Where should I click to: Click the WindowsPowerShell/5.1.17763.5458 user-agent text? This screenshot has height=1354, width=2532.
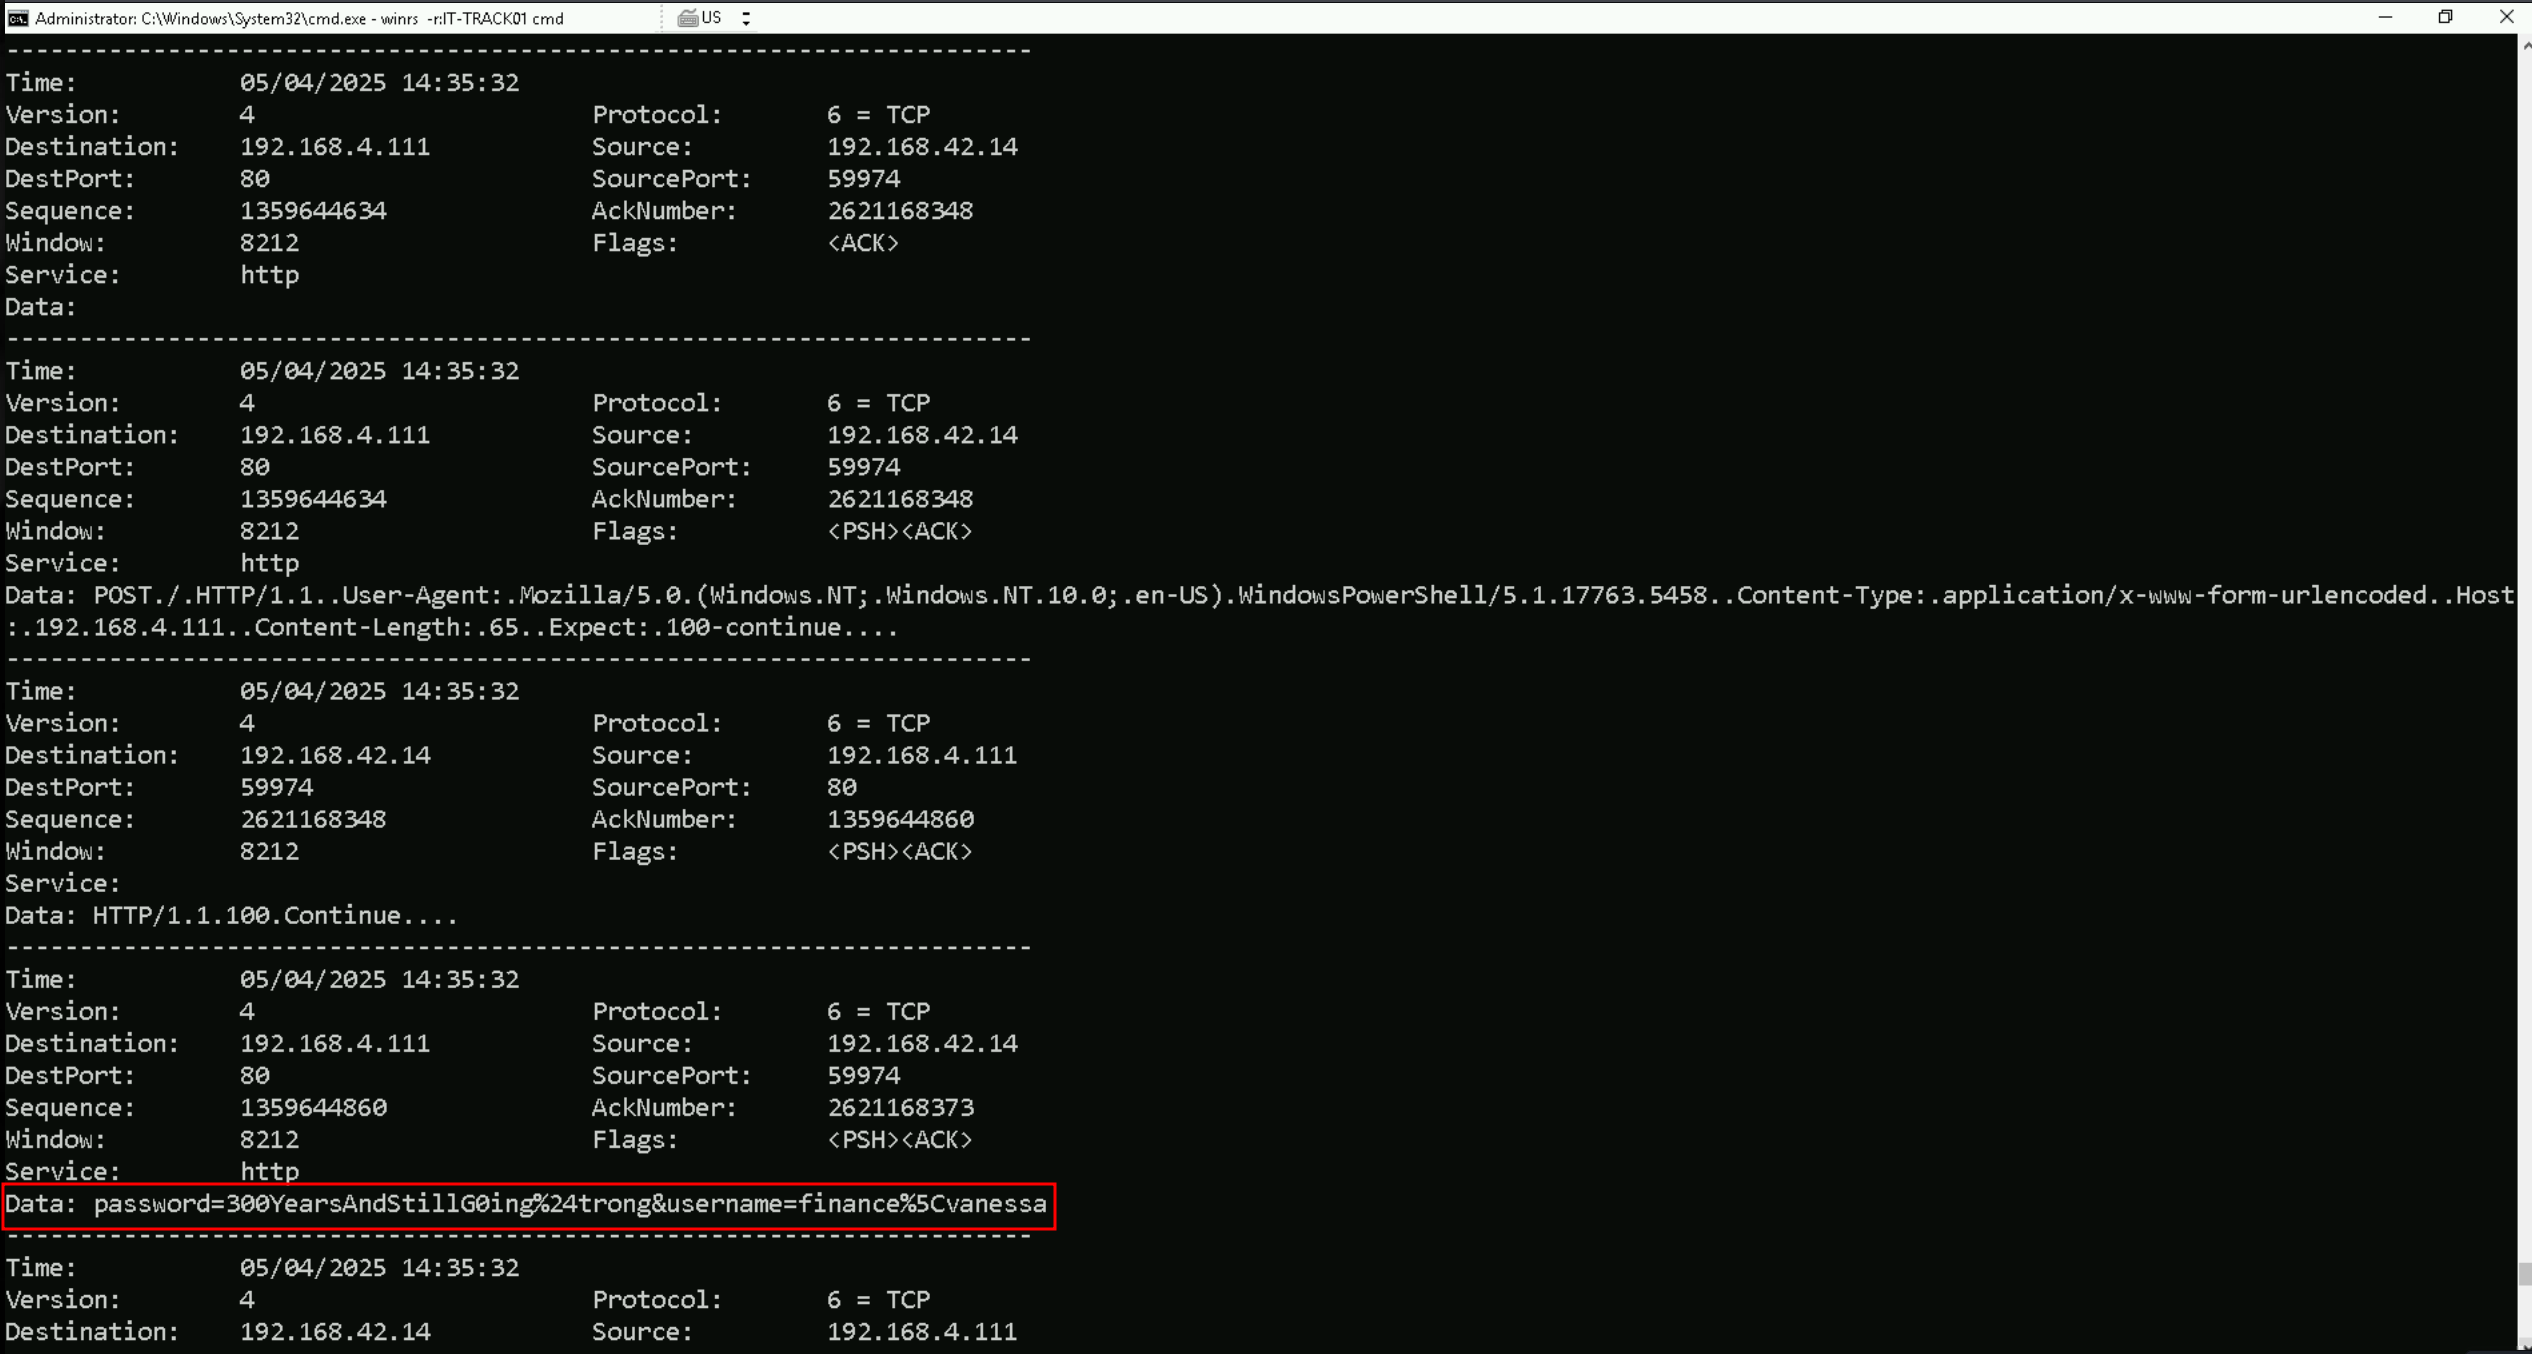click(x=1472, y=596)
